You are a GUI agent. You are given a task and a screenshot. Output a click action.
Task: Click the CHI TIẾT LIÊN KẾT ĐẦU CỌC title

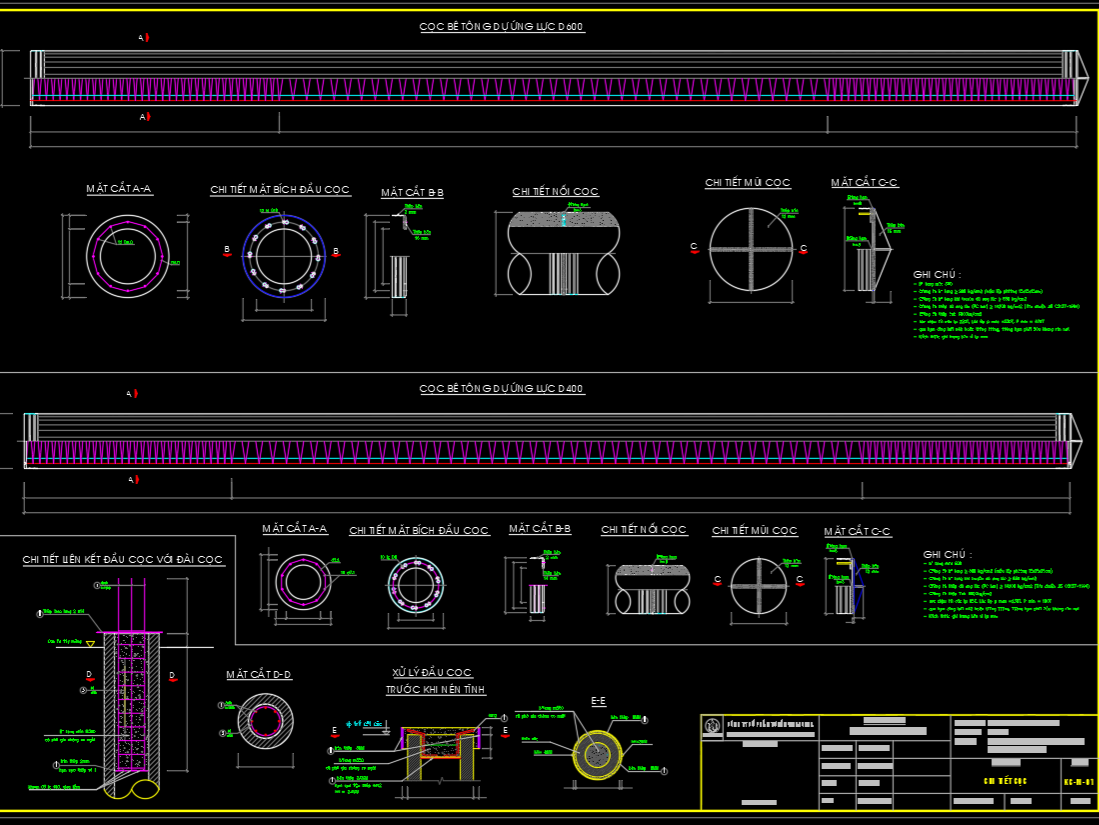(123, 560)
